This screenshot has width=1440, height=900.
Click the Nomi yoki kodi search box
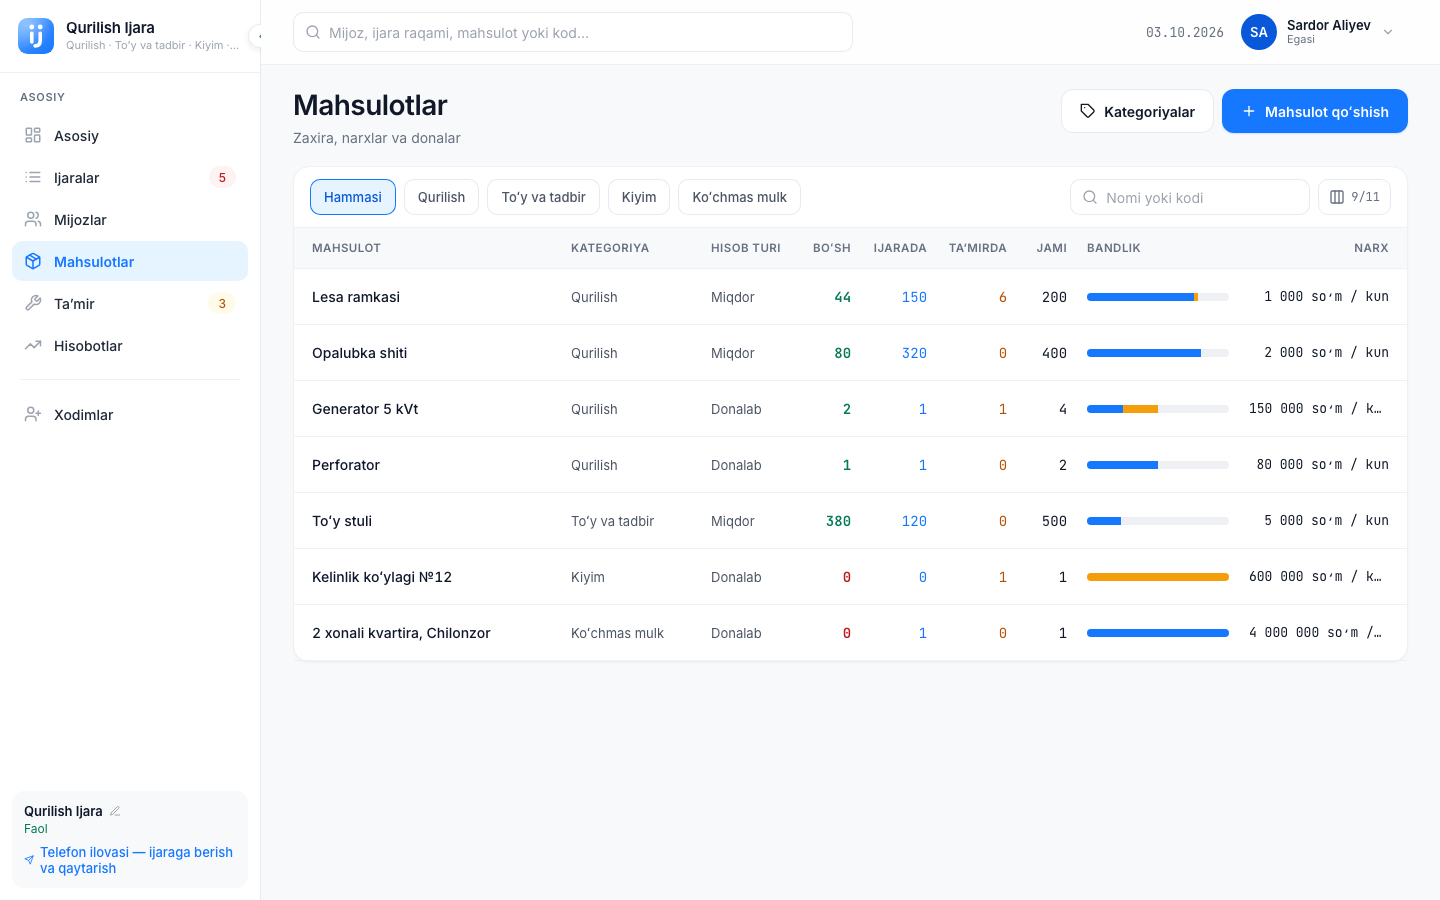tap(1190, 197)
